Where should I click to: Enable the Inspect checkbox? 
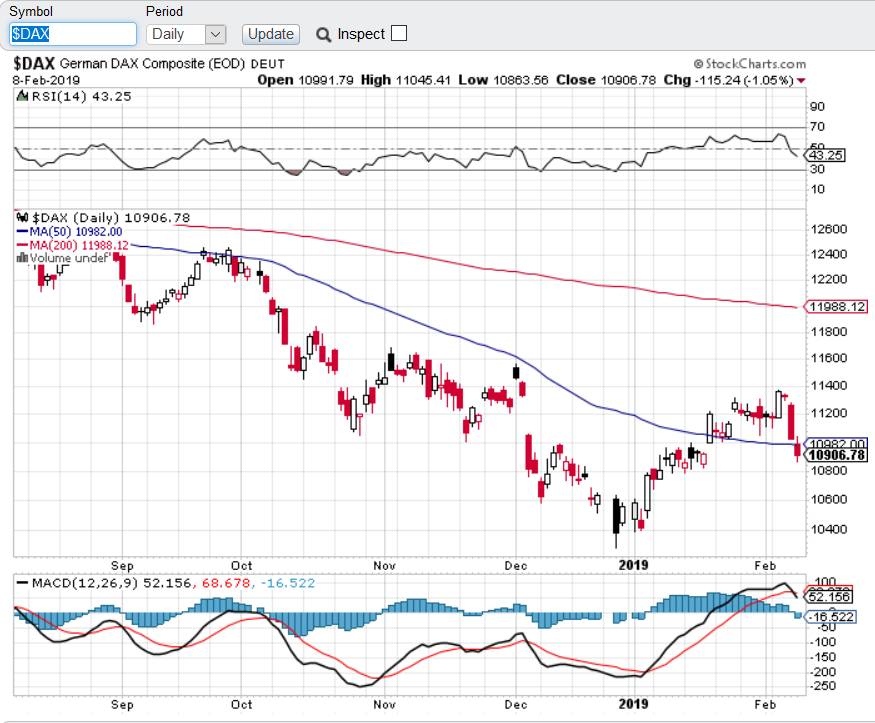click(x=399, y=33)
